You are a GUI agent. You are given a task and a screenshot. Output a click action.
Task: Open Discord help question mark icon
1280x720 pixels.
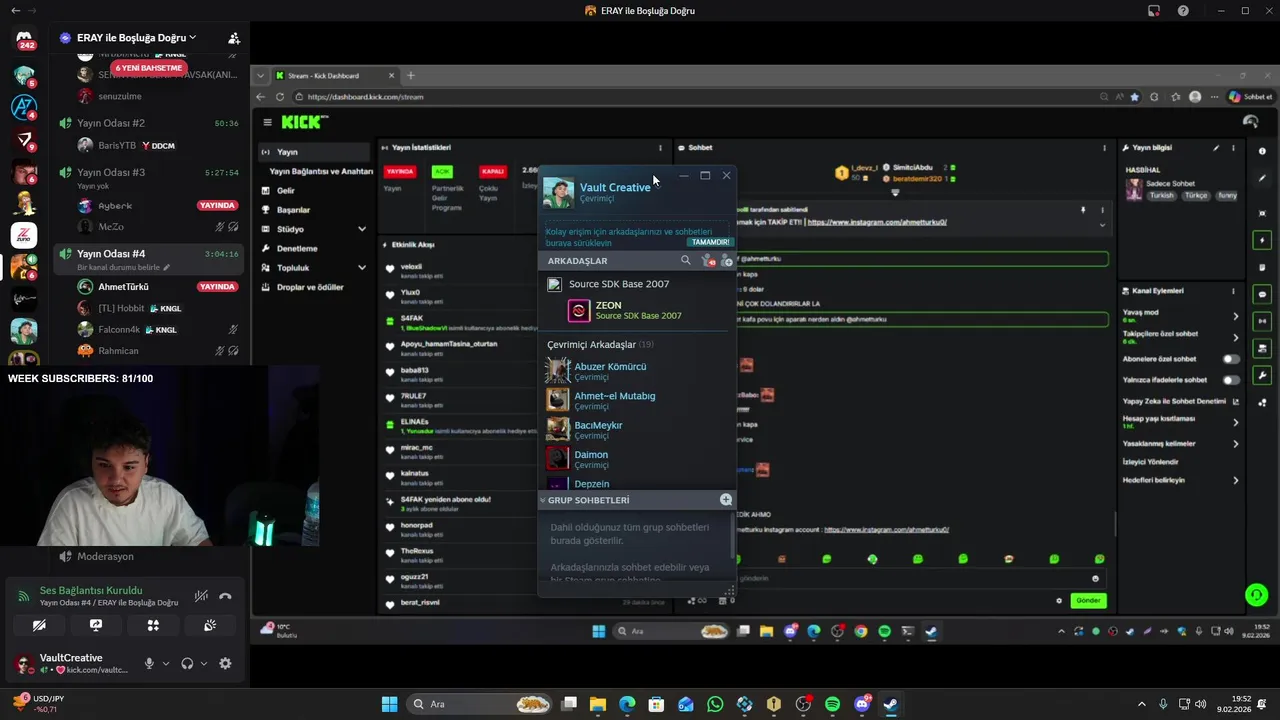pyautogui.click(x=1184, y=11)
